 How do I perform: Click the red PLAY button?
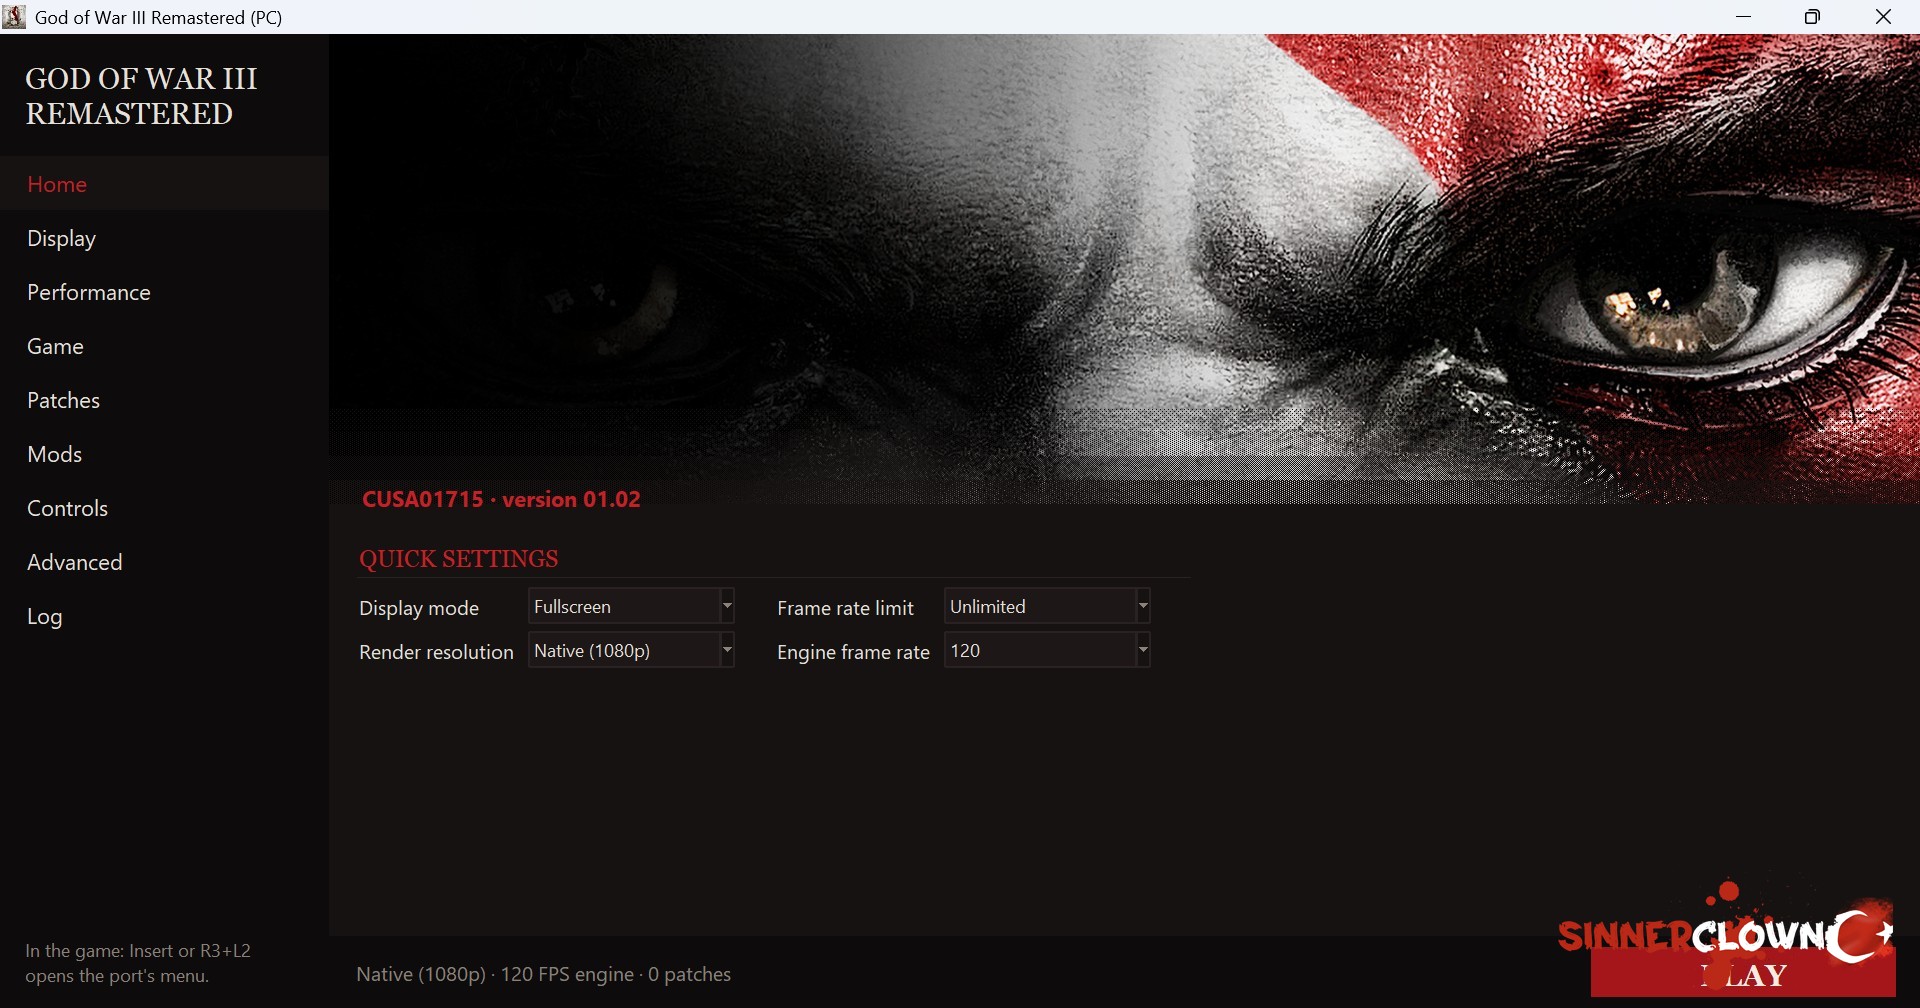[1743, 973]
